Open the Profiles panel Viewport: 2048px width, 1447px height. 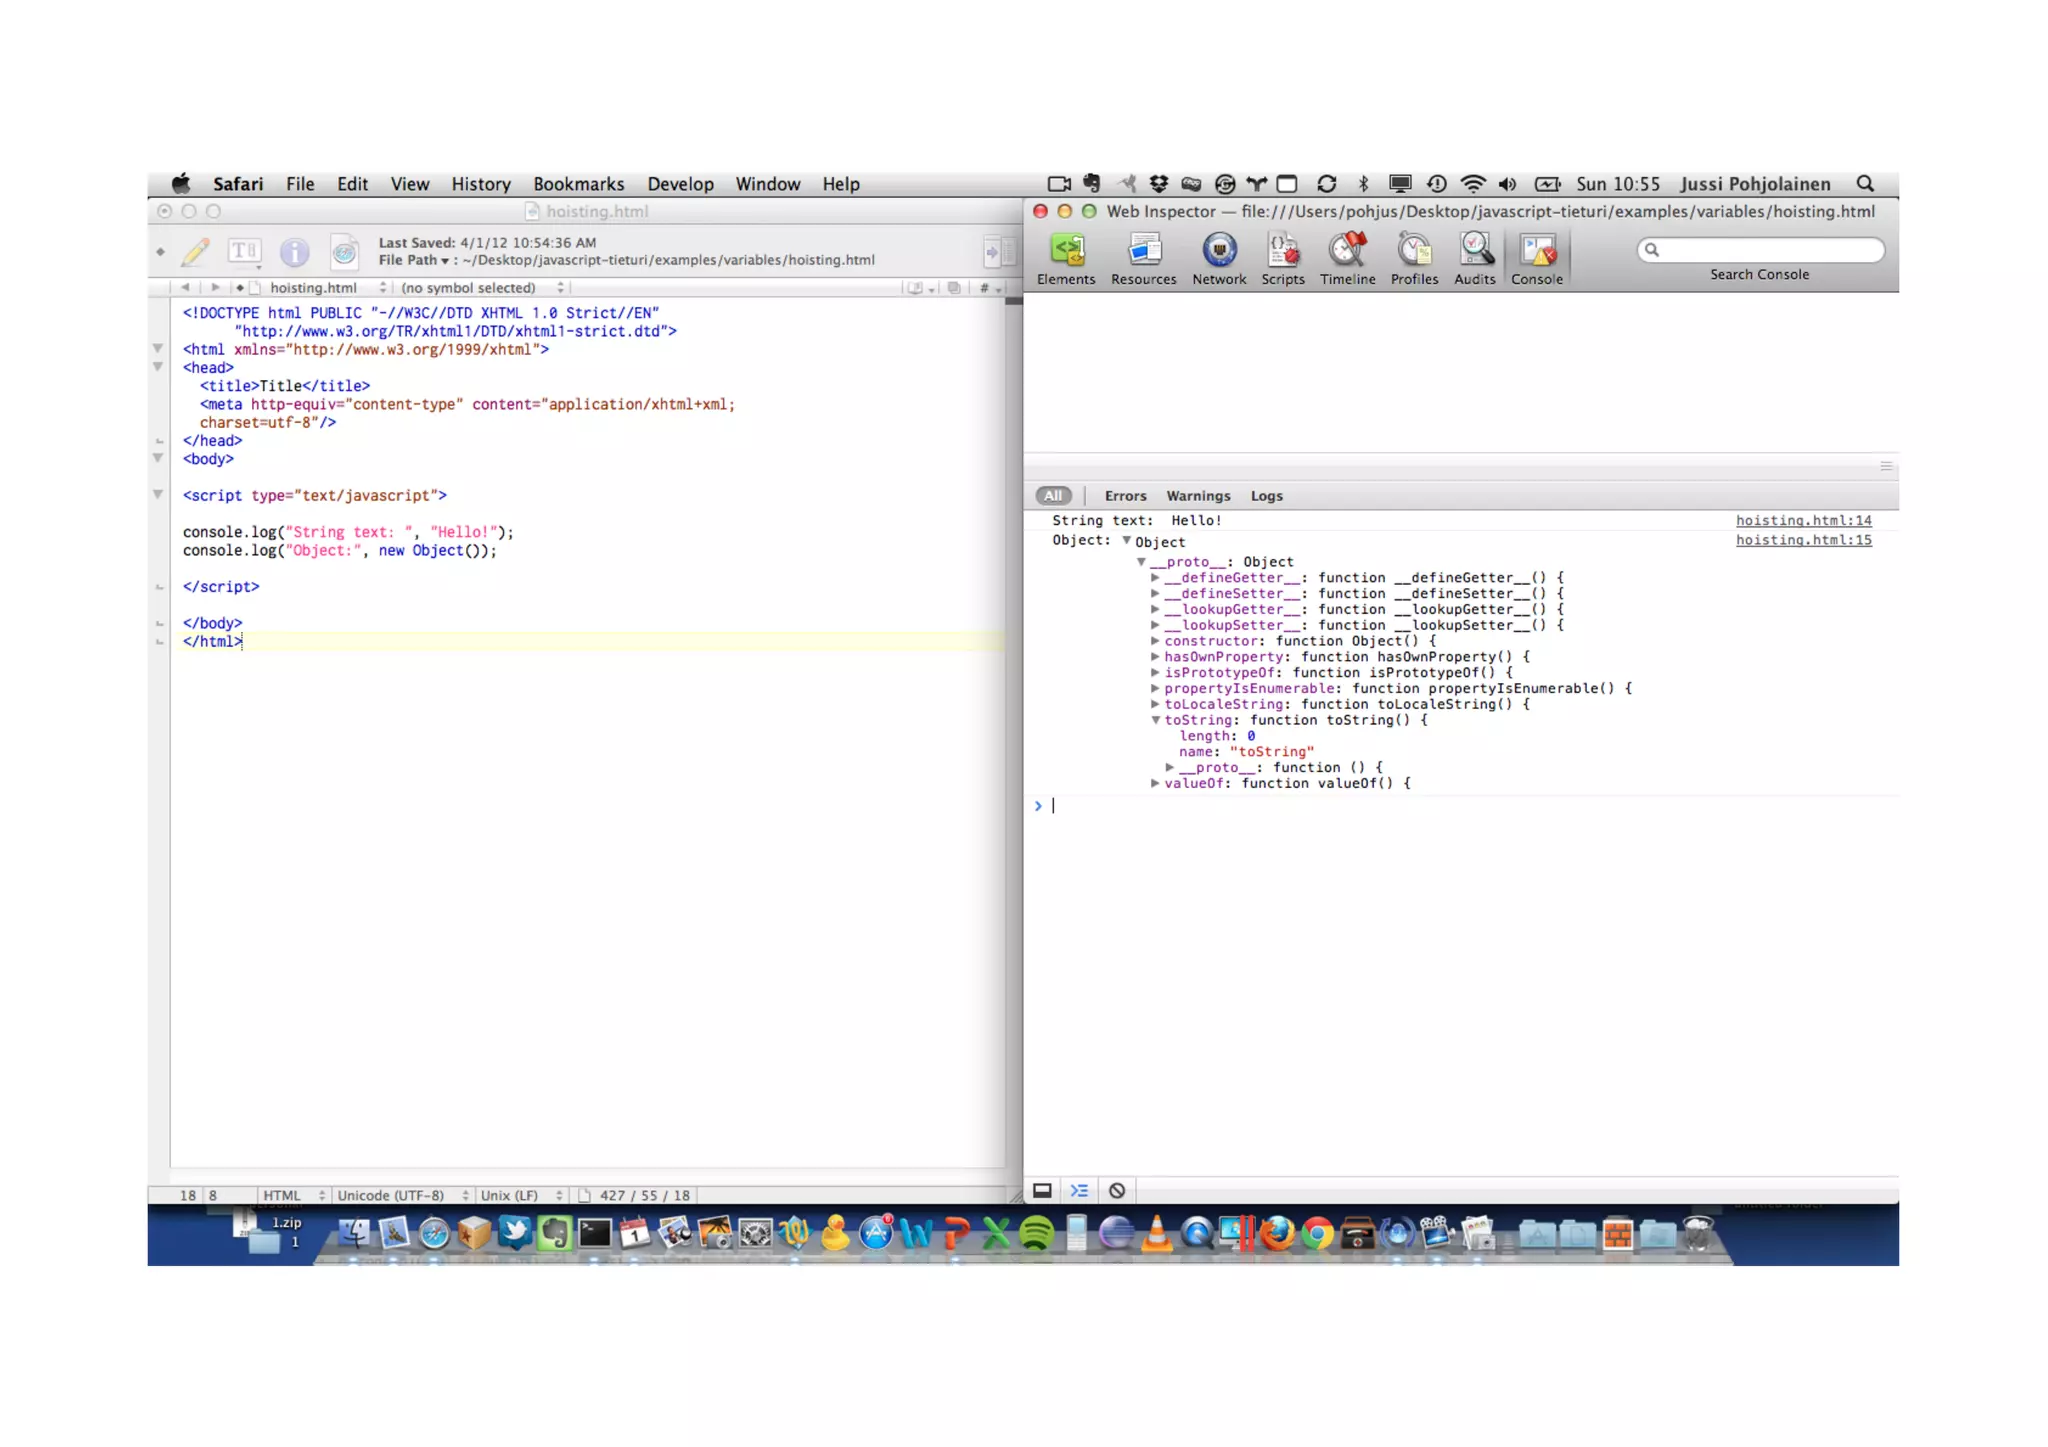[x=1414, y=258]
